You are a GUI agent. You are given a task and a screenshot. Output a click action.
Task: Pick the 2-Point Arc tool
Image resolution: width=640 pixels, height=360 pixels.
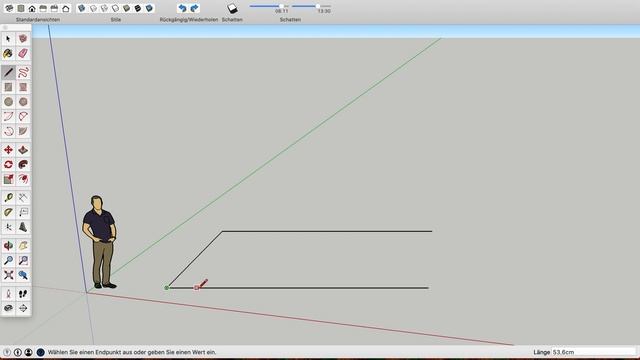coord(23,117)
